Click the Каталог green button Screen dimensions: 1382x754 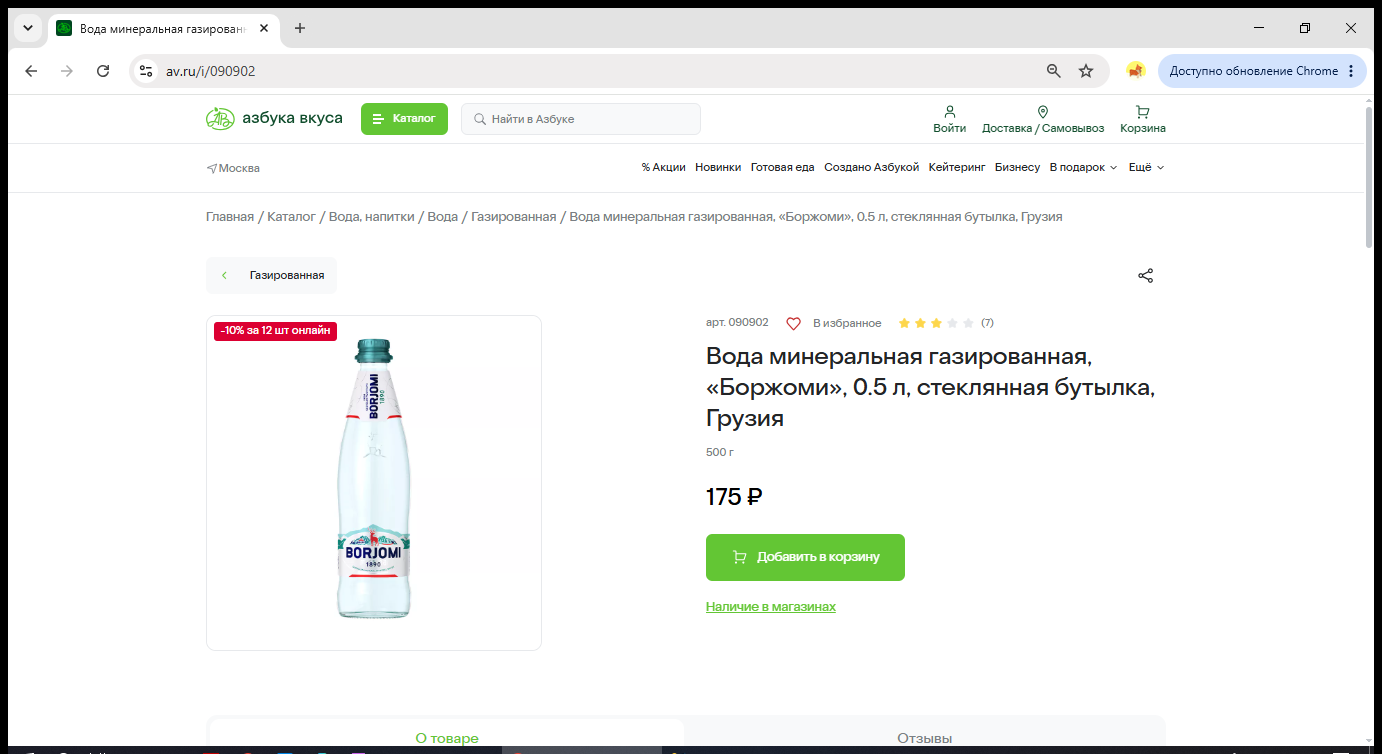(x=404, y=119)
